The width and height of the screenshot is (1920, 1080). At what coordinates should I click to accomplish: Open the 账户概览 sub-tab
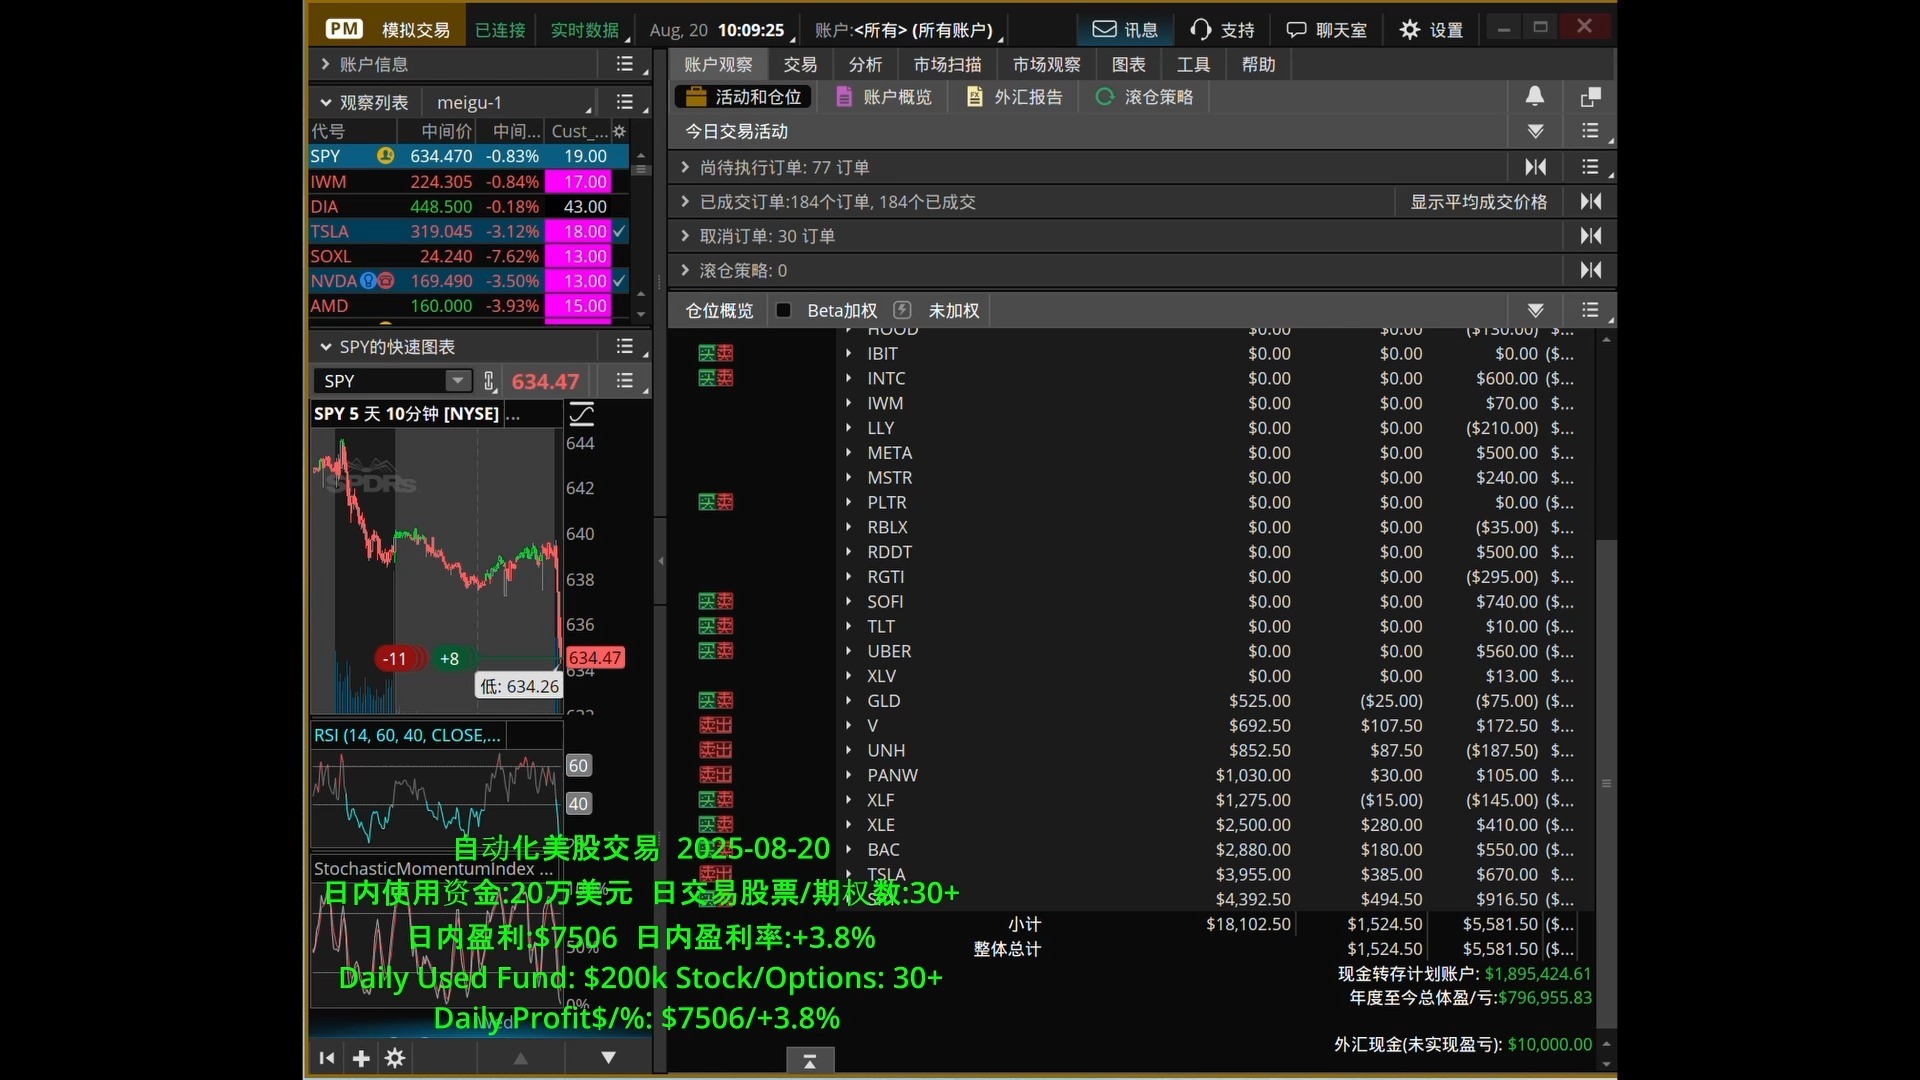[x=885, y=97]
